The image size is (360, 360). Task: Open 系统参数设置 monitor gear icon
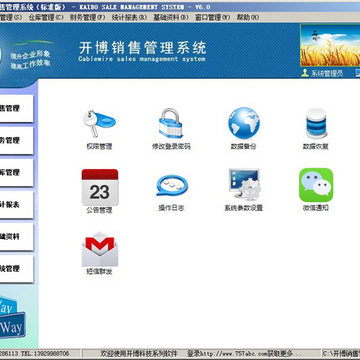pos(245,184)
